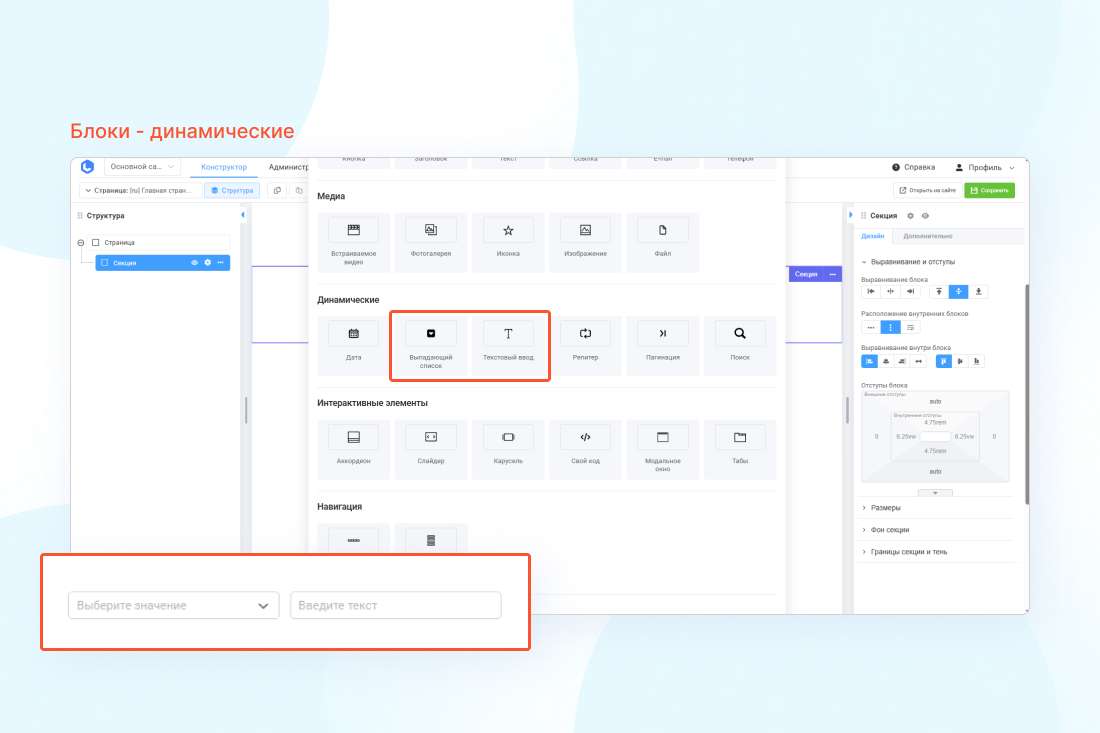Select the Выпадающий список block
This screenshot has width=1100, height=733.
pyautogui.click(x=431, y=345)
